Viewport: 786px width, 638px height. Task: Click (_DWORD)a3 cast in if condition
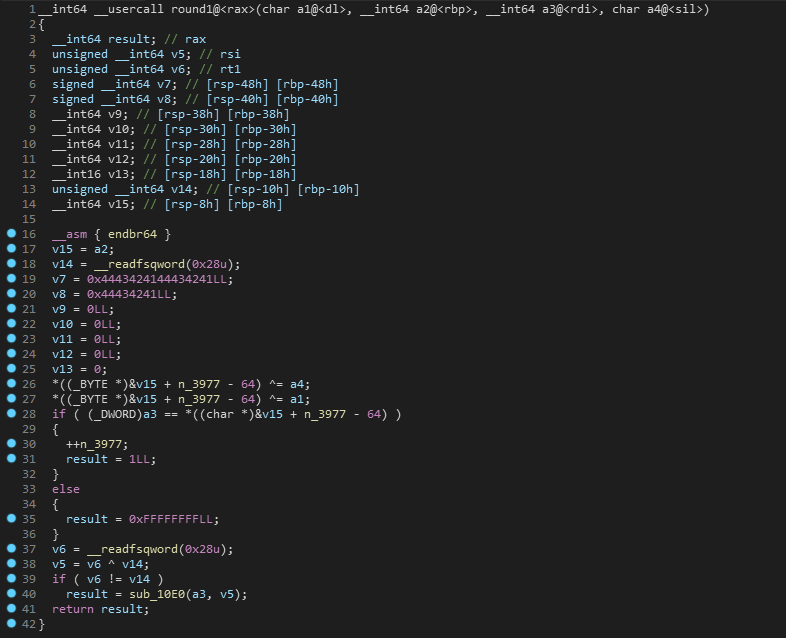click(x=122, y=414)
